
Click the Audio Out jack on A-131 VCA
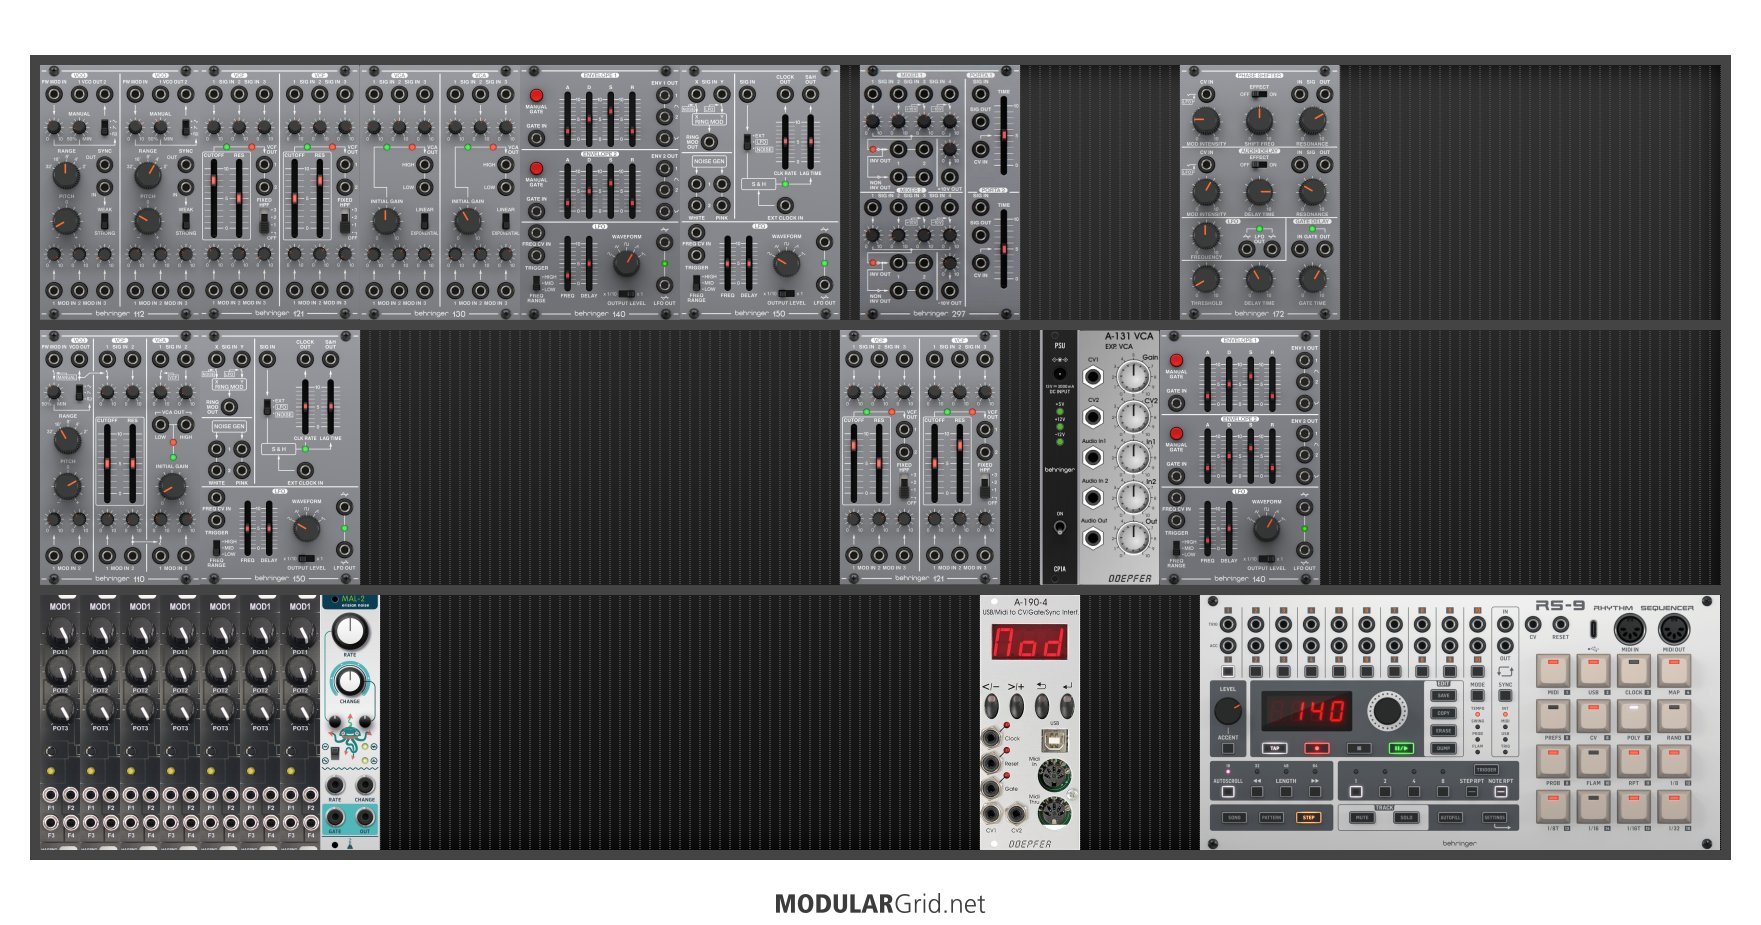(1092, 538)
